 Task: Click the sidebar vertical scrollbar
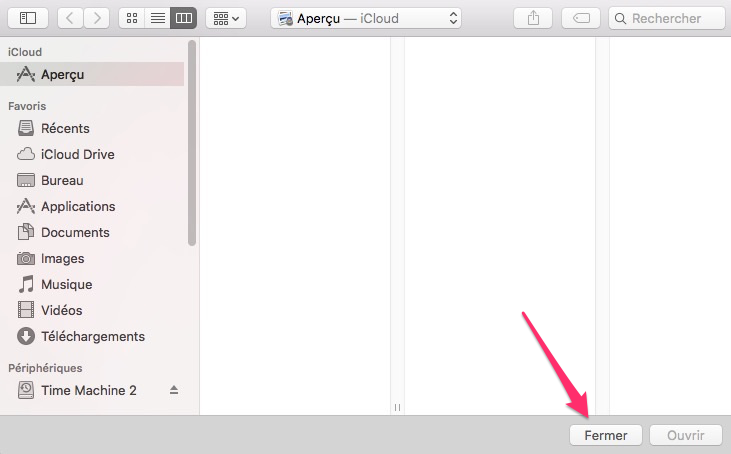tap(192, 143)
